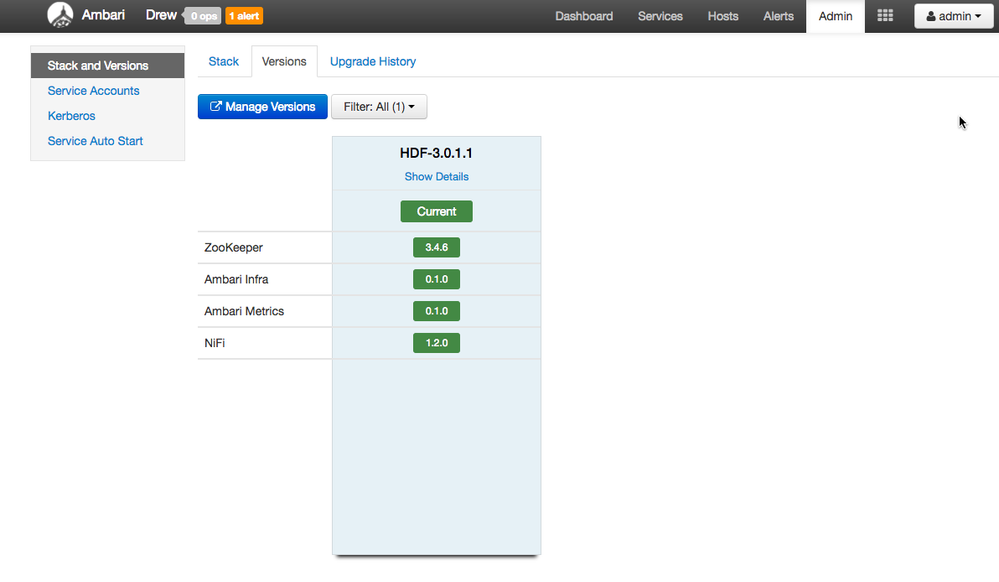Screen dimensions: 999x582
Task: Click Show Details under HDF-3.0.1.1
Action: coord(436,177)
